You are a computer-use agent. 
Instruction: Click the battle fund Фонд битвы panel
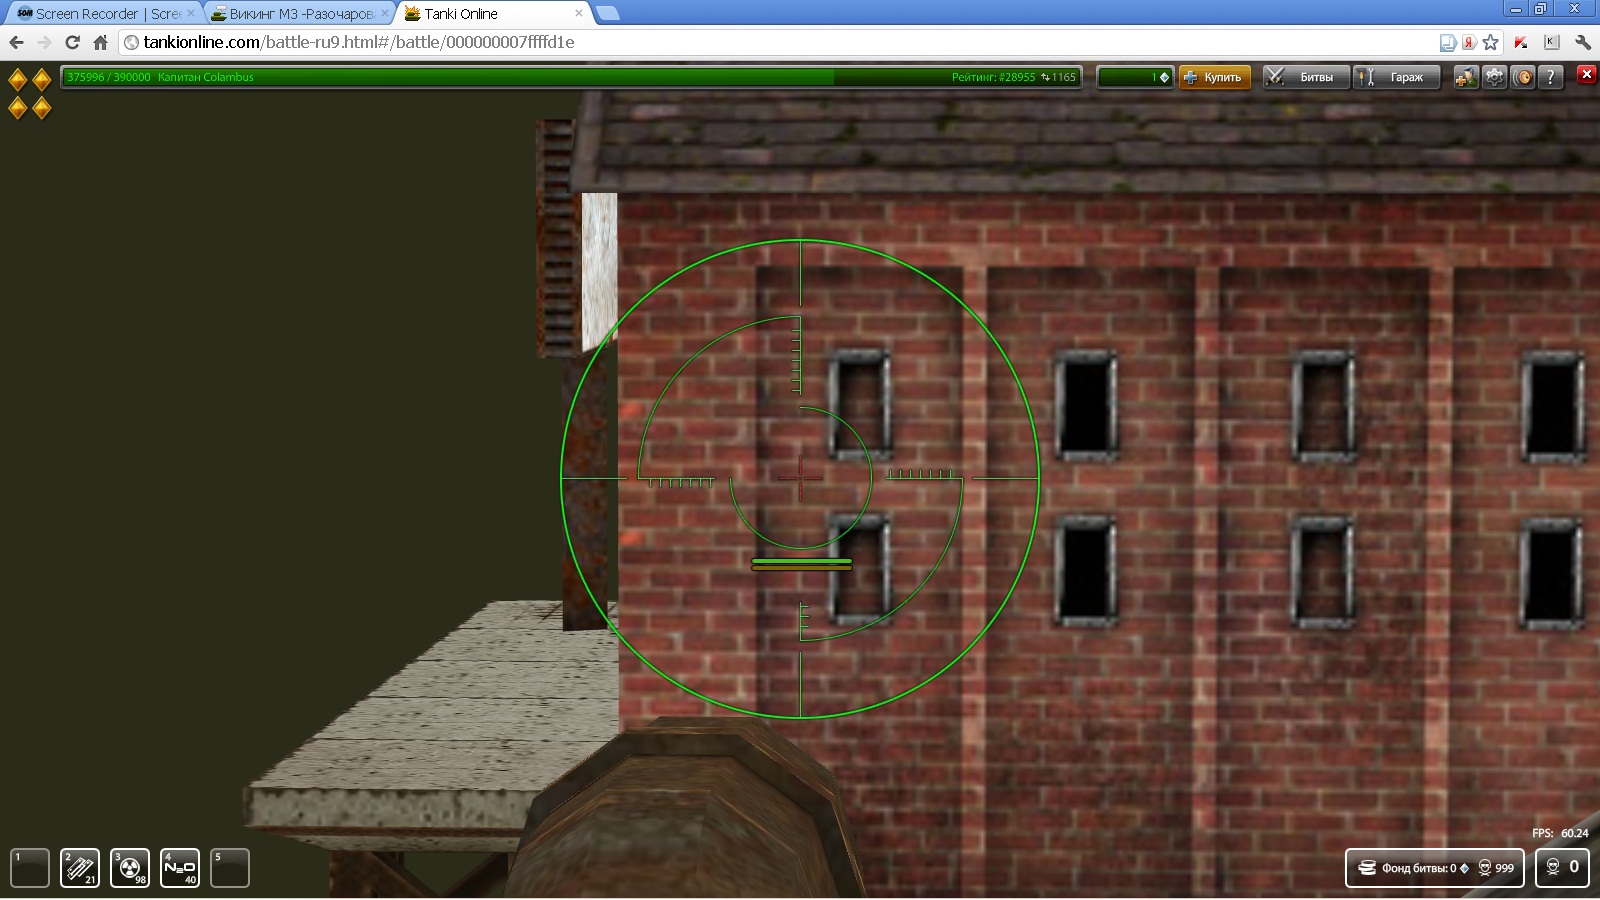tap(1435, 868)
